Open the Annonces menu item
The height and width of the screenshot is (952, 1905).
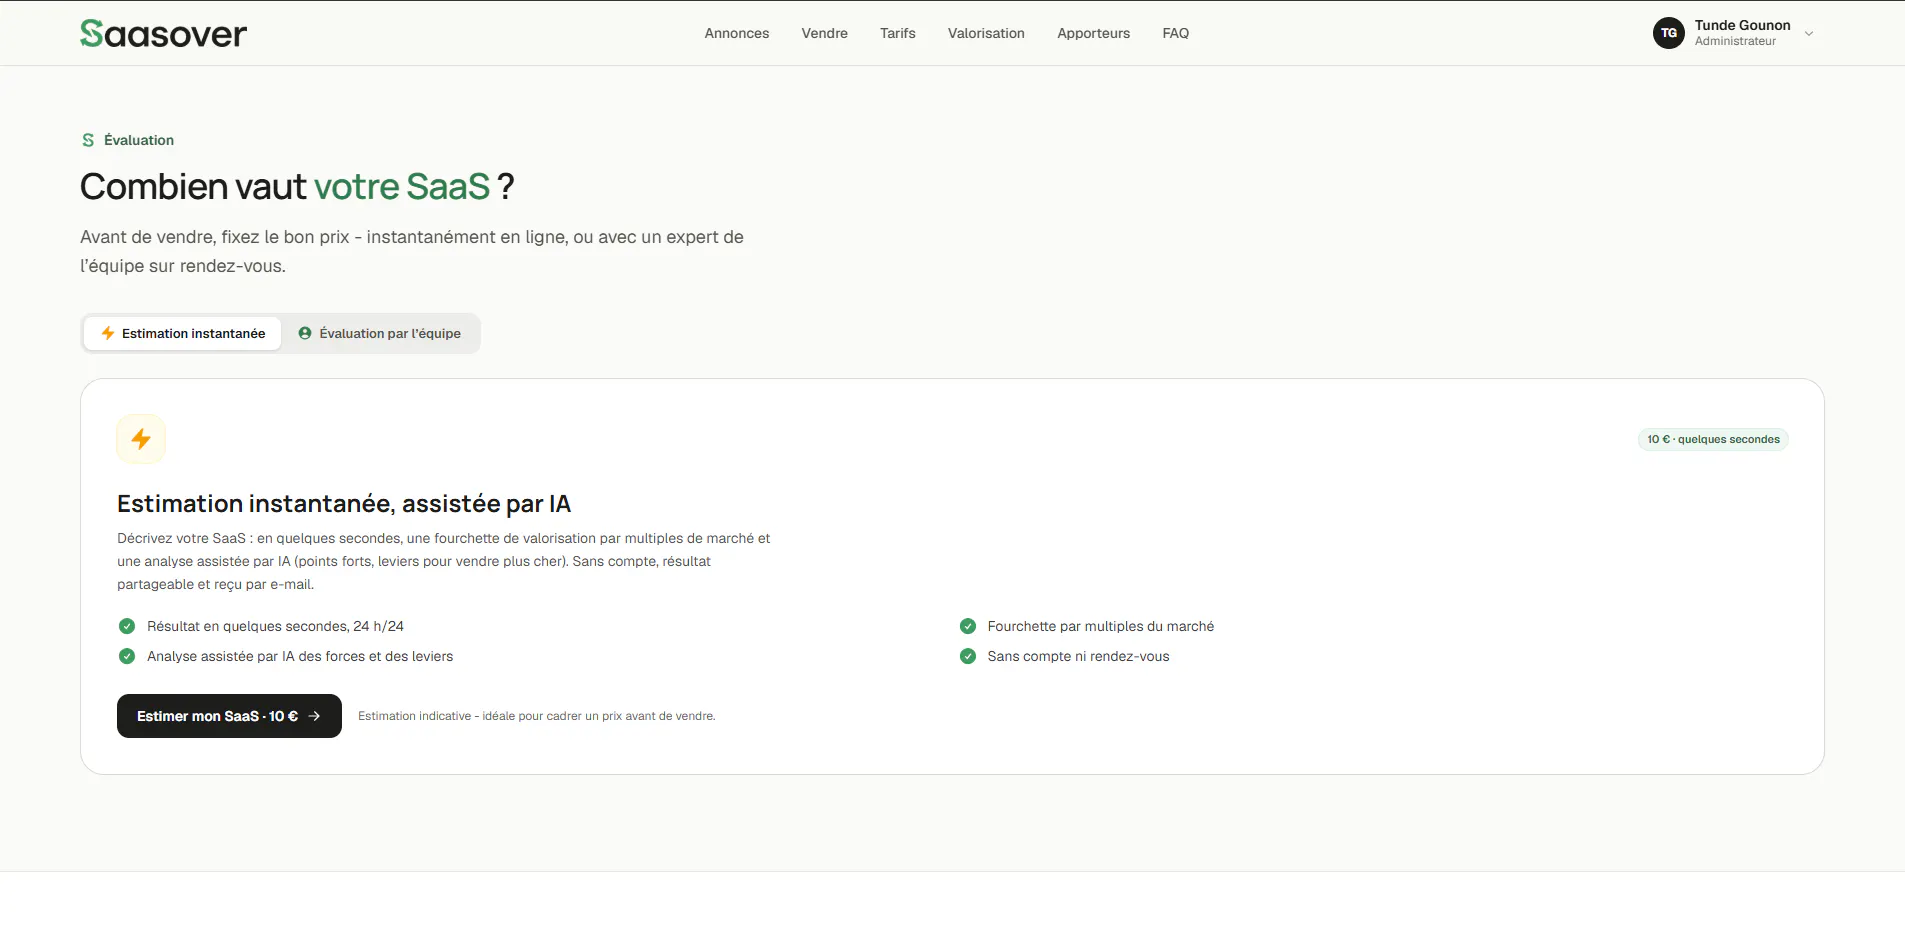tap(737, 33)
